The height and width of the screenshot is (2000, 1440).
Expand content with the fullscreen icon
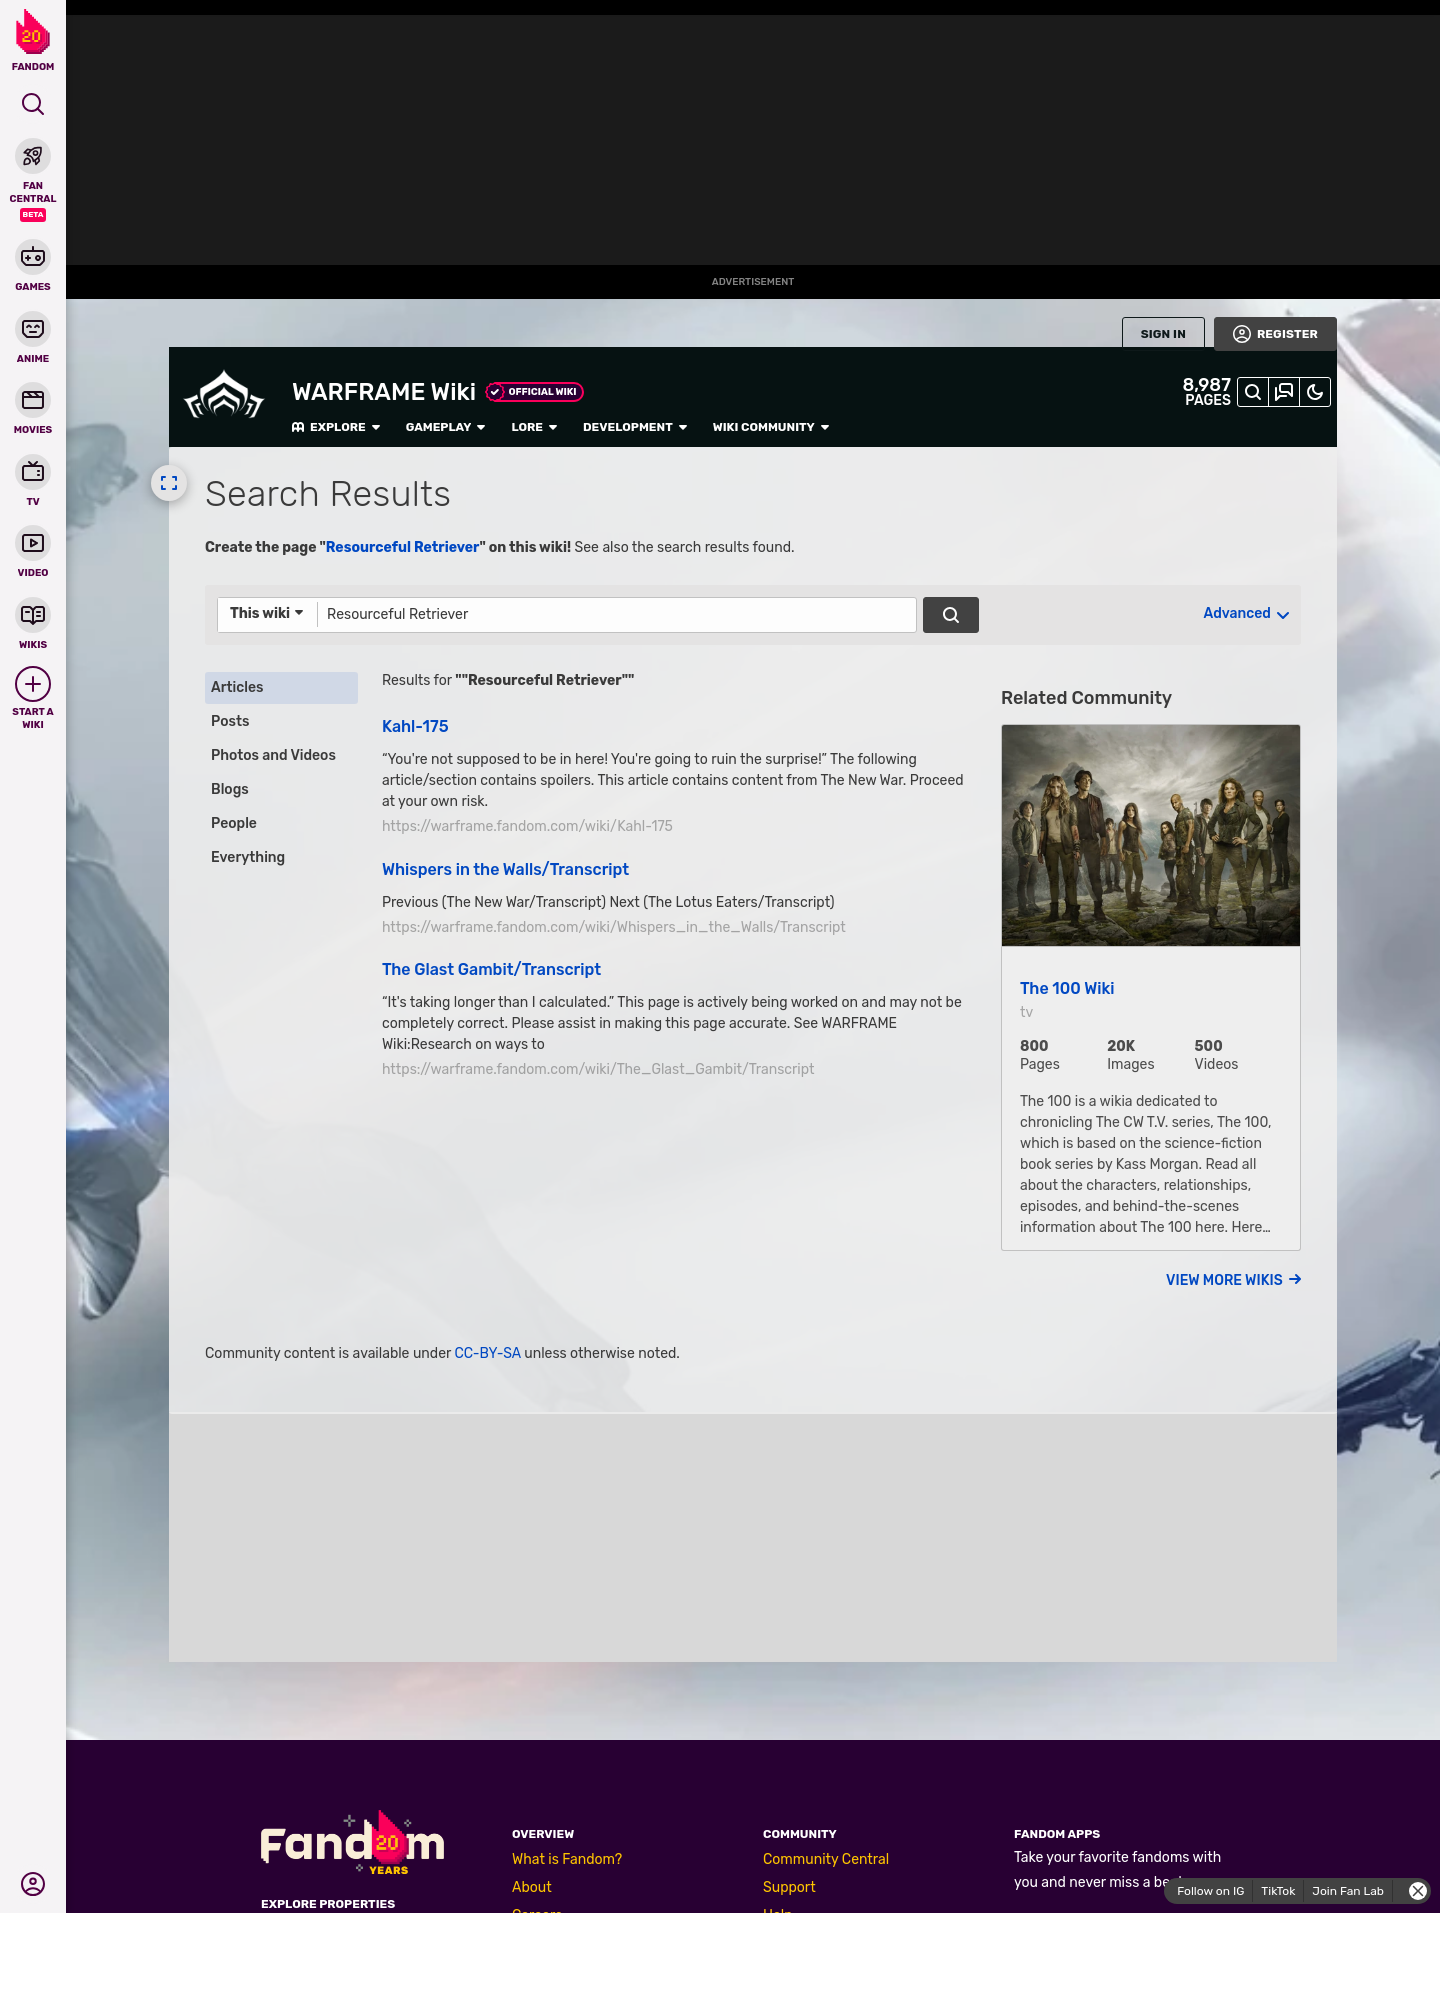169,483
